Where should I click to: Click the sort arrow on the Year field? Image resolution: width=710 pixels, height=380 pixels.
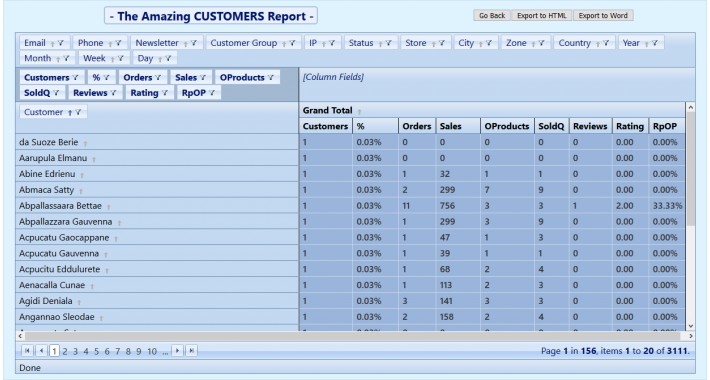point(646,44)
